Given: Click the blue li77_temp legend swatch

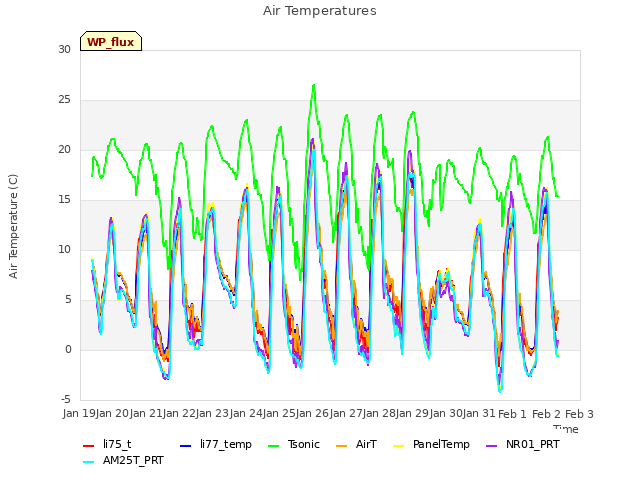Looking at the screenshot, I should coord(185,446).
